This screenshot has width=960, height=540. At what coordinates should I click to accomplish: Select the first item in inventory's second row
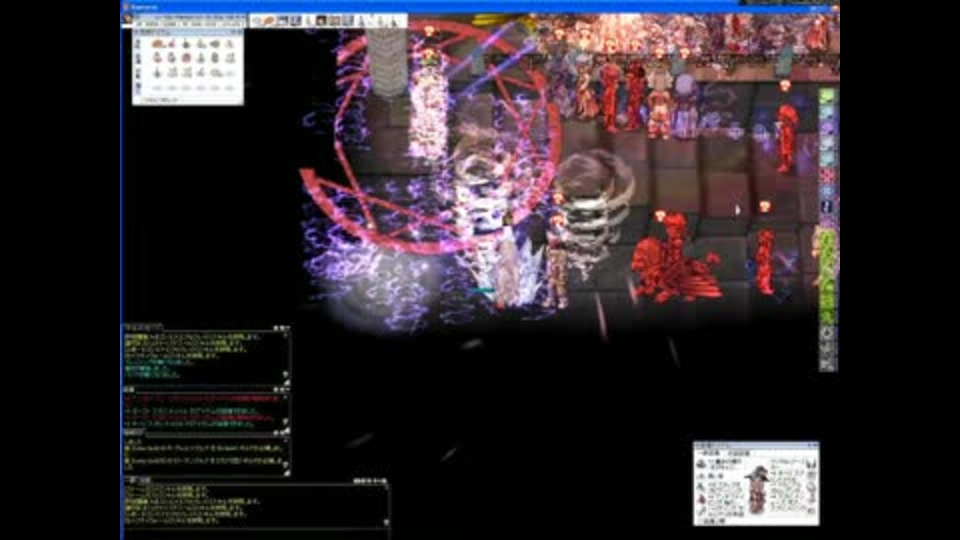click(157, 58)
